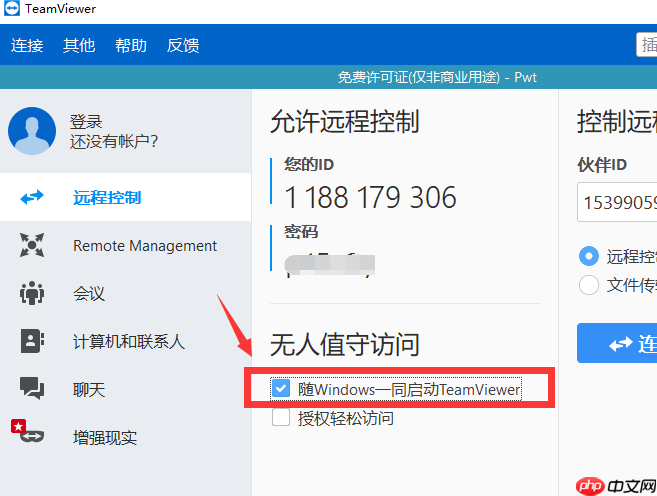Check the 授权轻松访问 checkbox
Screen dimensions: 657x496
pos(281,417)
